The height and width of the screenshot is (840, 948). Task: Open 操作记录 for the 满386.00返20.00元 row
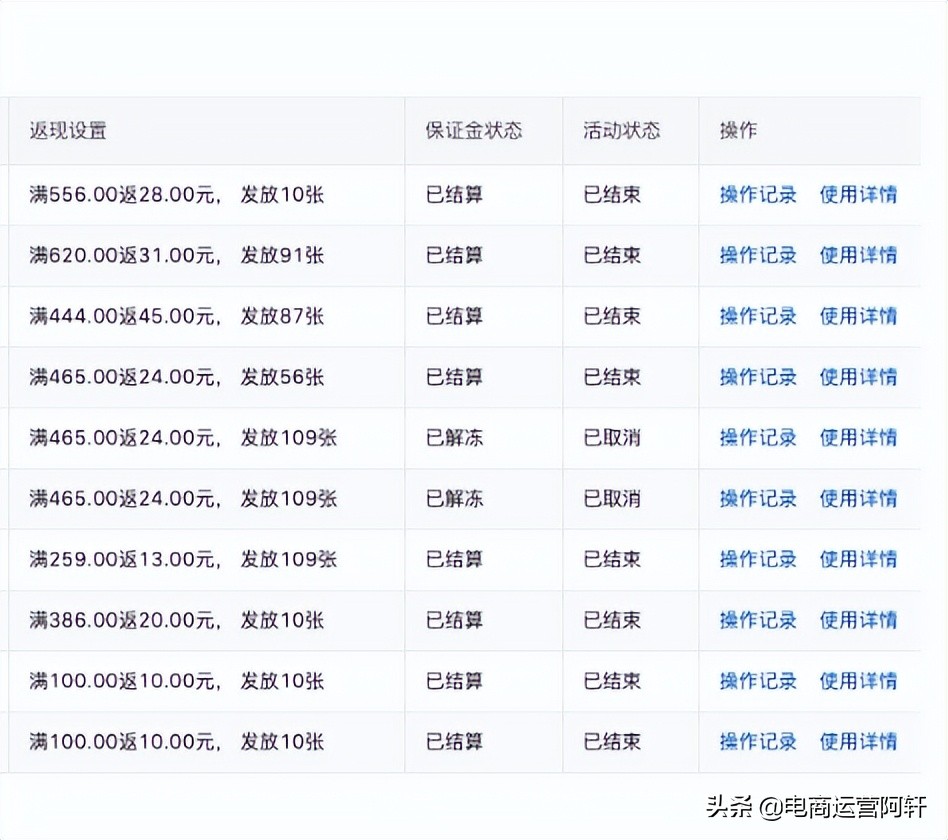(757, 620)
